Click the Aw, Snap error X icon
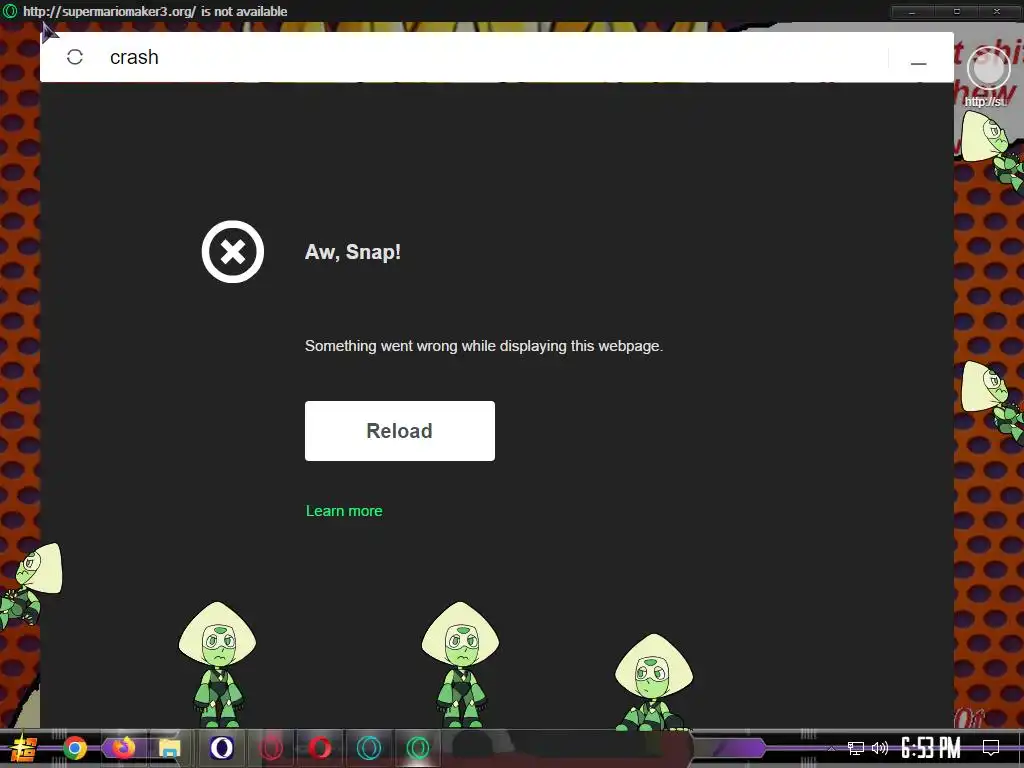 tap(232, 251)
